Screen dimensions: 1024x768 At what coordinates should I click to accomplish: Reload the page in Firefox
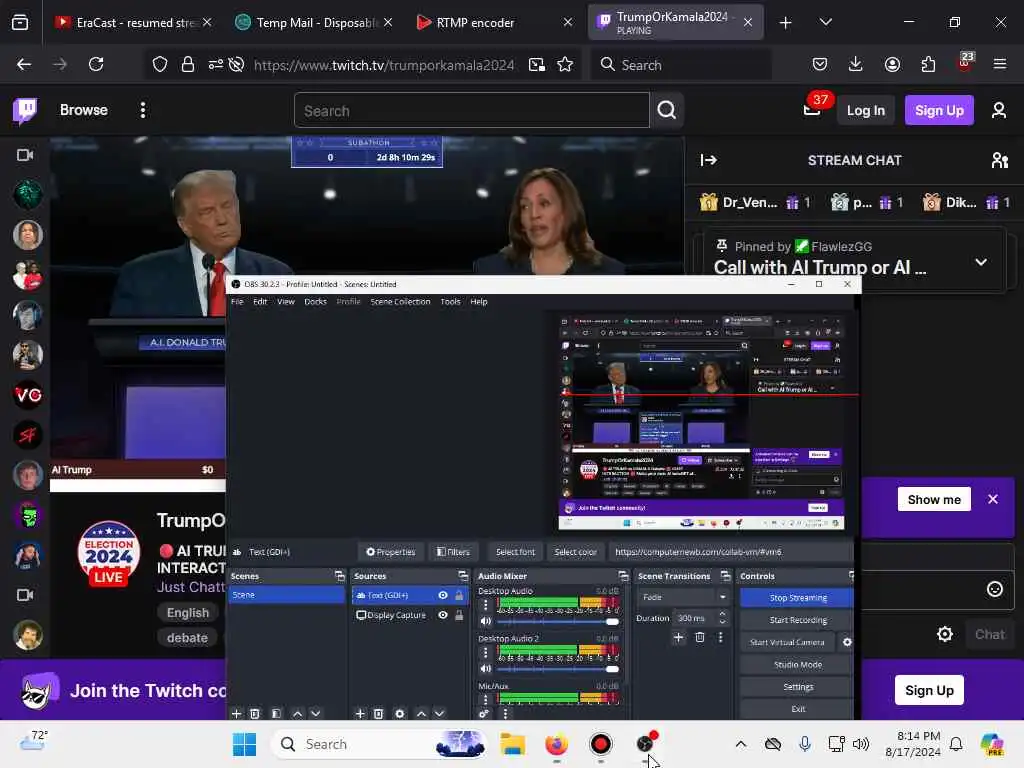96,64
